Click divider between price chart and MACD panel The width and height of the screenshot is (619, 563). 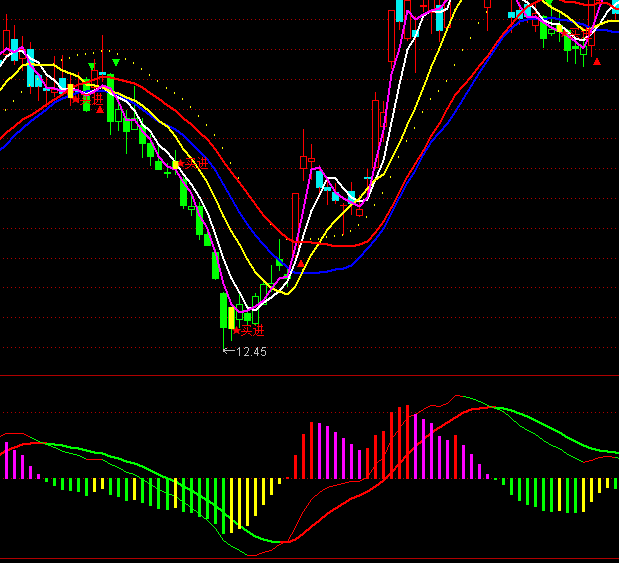pyautogui.click(x=309, y=375)
